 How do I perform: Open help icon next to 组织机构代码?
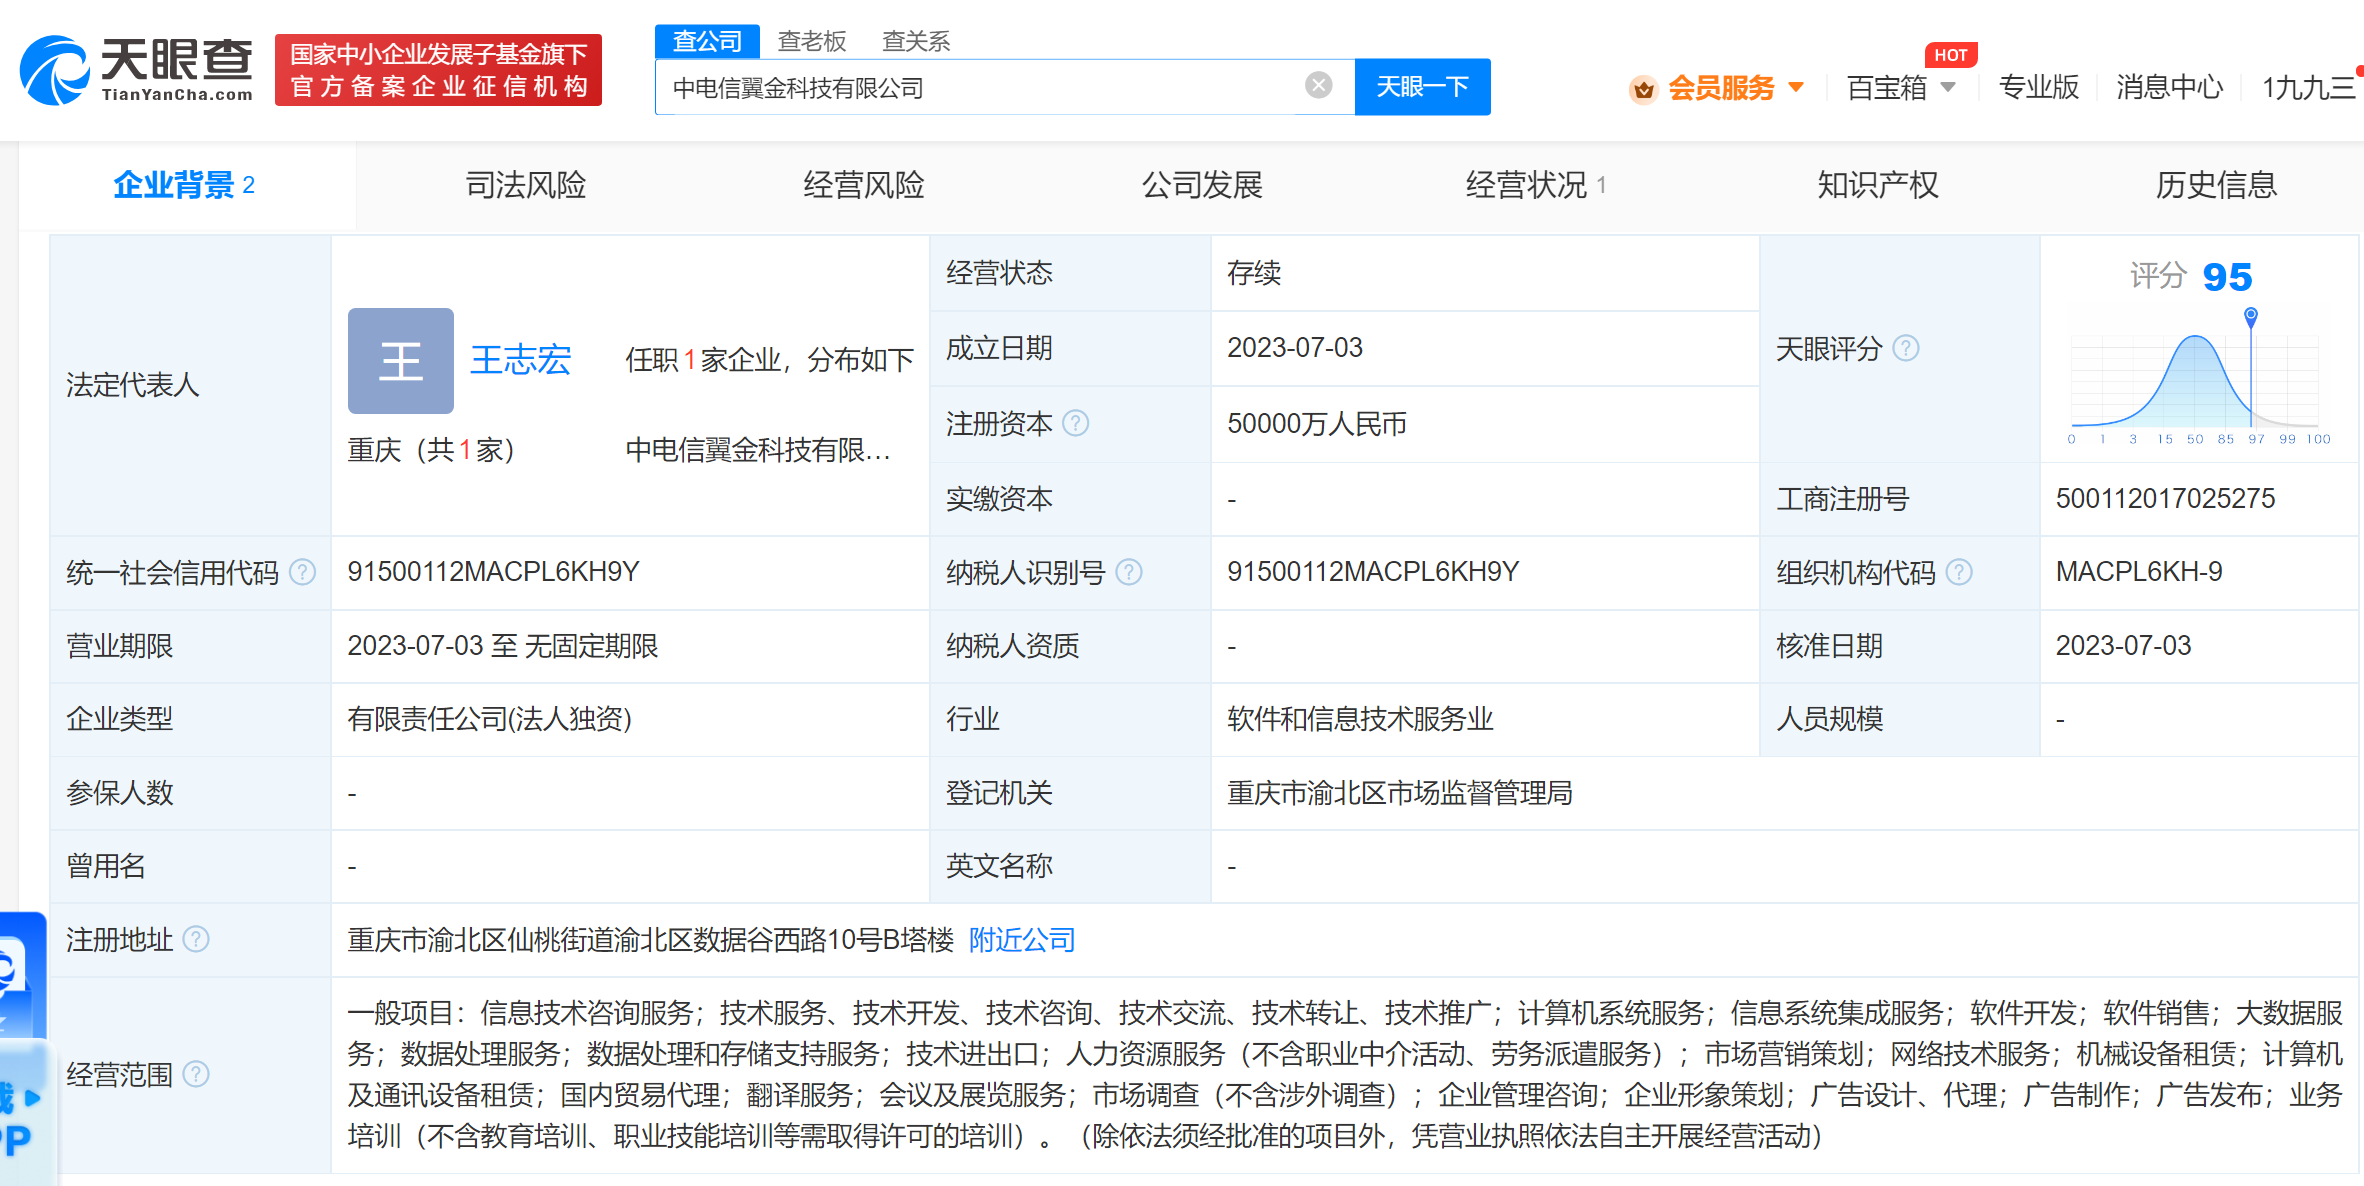tap(1960, 572)
